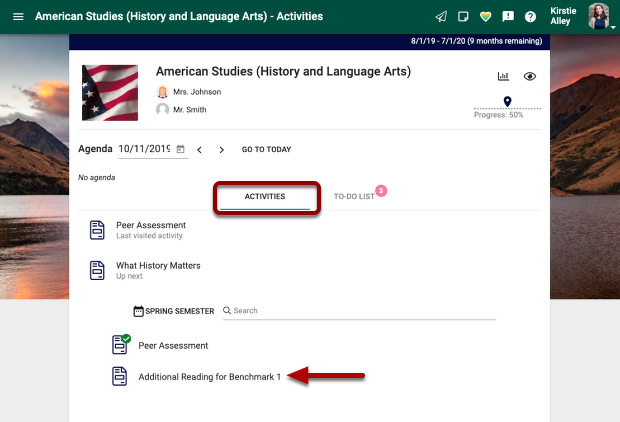620x422 pixels.
Task: Toggle the eye view icon
Action: 530,77
